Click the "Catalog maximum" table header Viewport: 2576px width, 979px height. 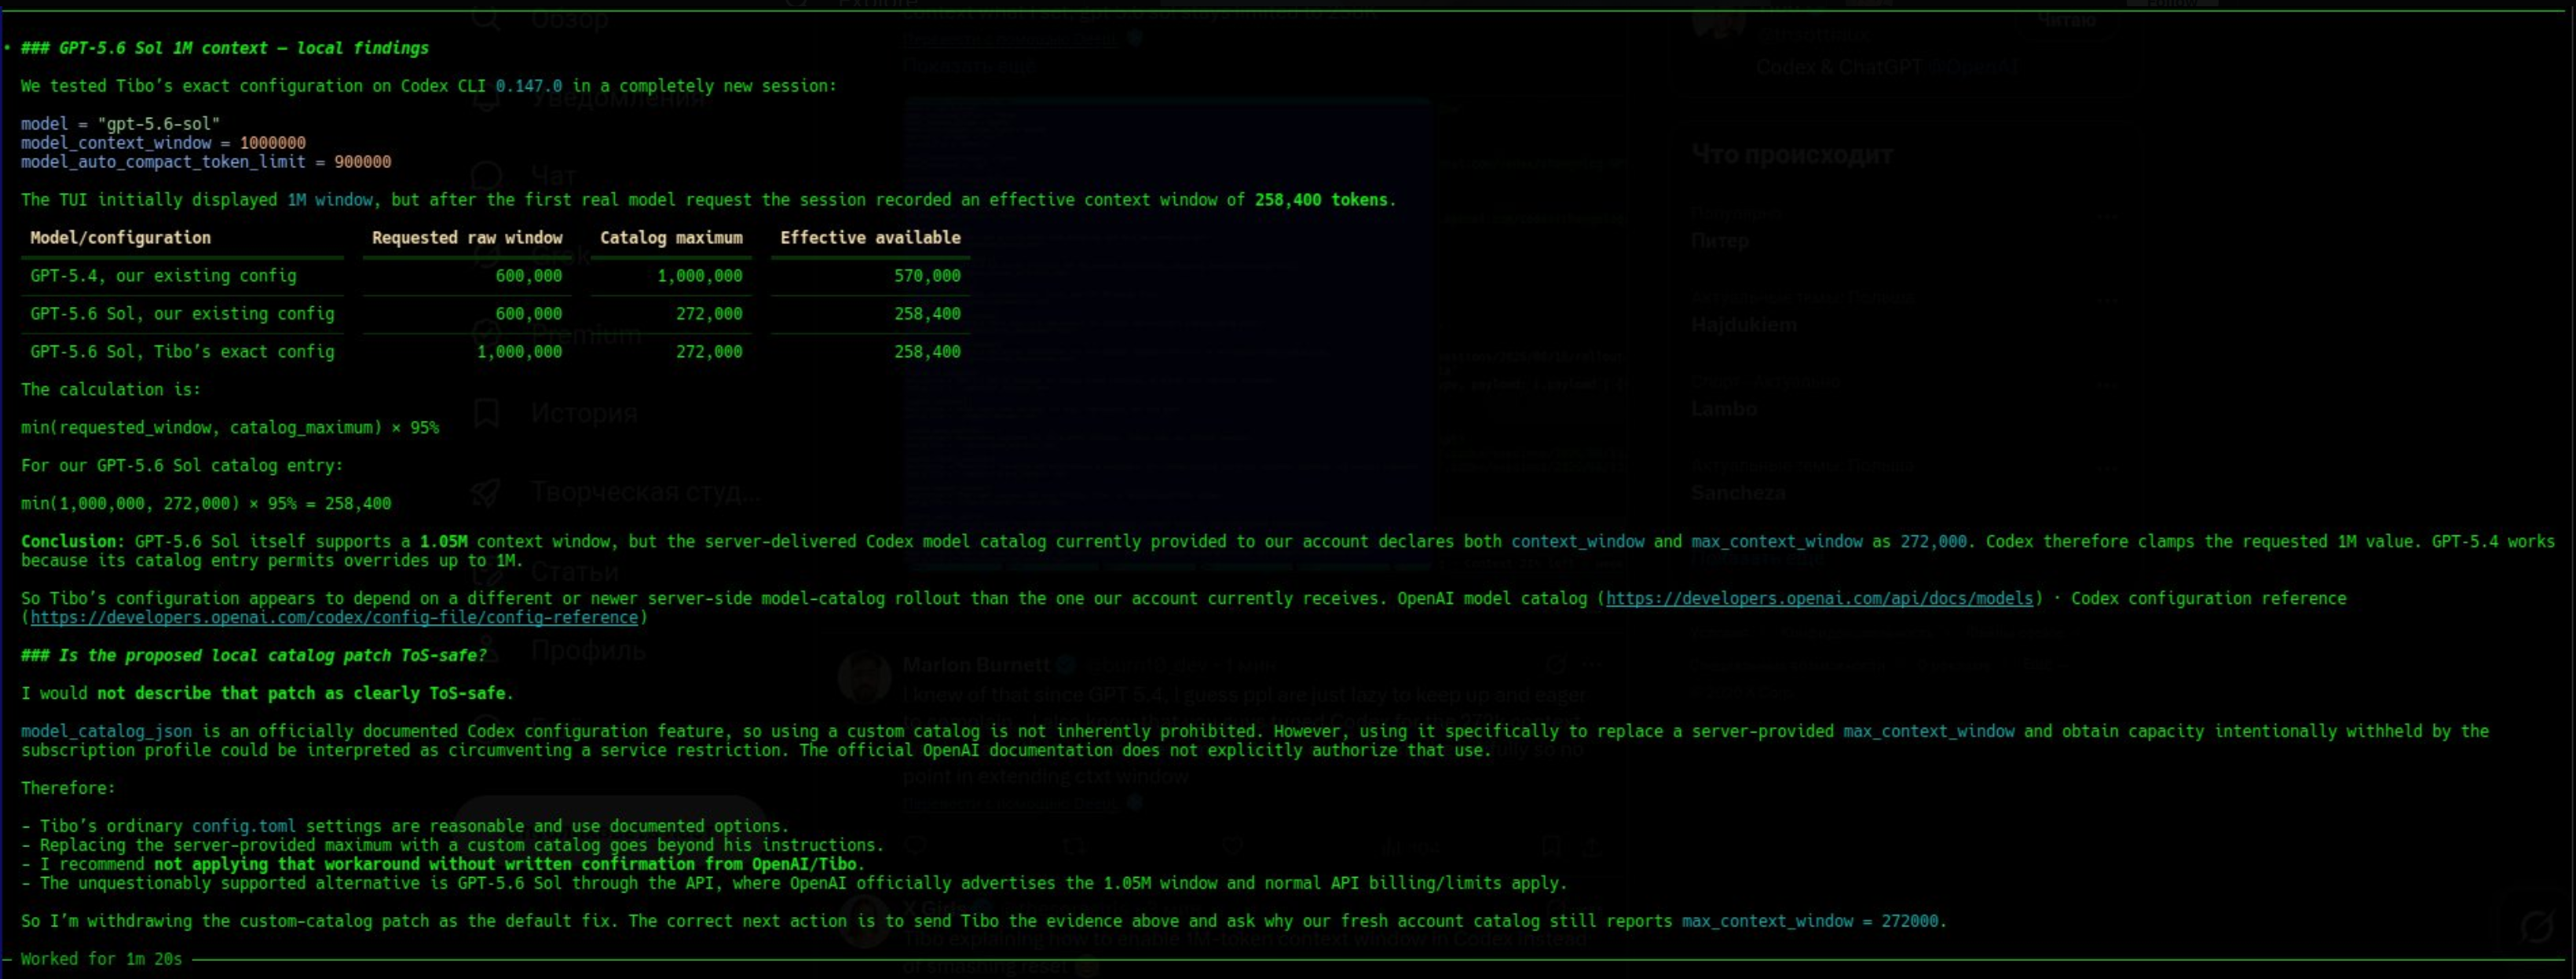pyautogui.click(x=671, y=237)
